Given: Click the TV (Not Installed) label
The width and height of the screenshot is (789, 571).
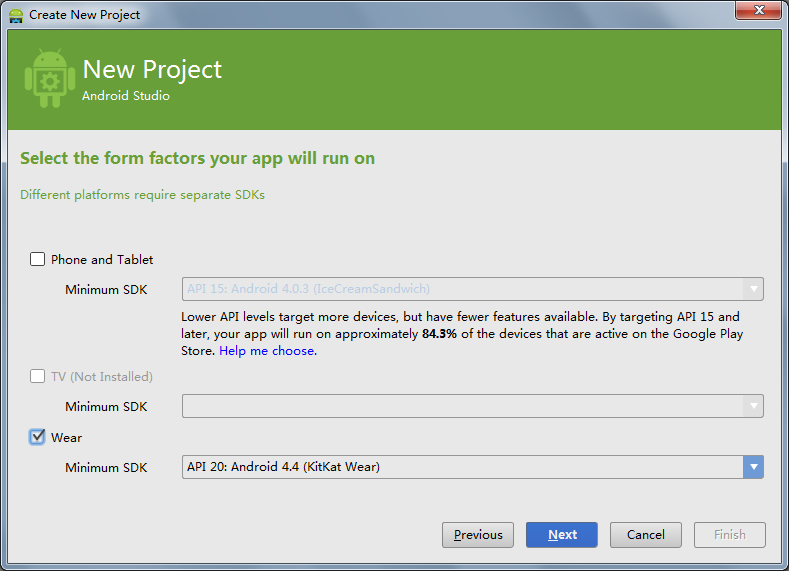Looking at the screenshot, I should point(102,376).
